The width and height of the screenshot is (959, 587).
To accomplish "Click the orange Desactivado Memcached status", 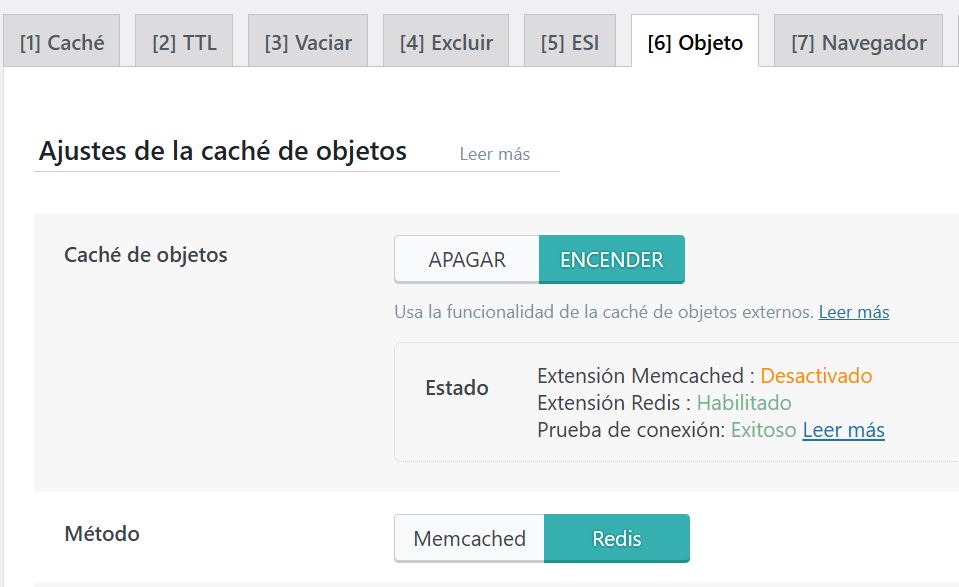I will point(816,376).
